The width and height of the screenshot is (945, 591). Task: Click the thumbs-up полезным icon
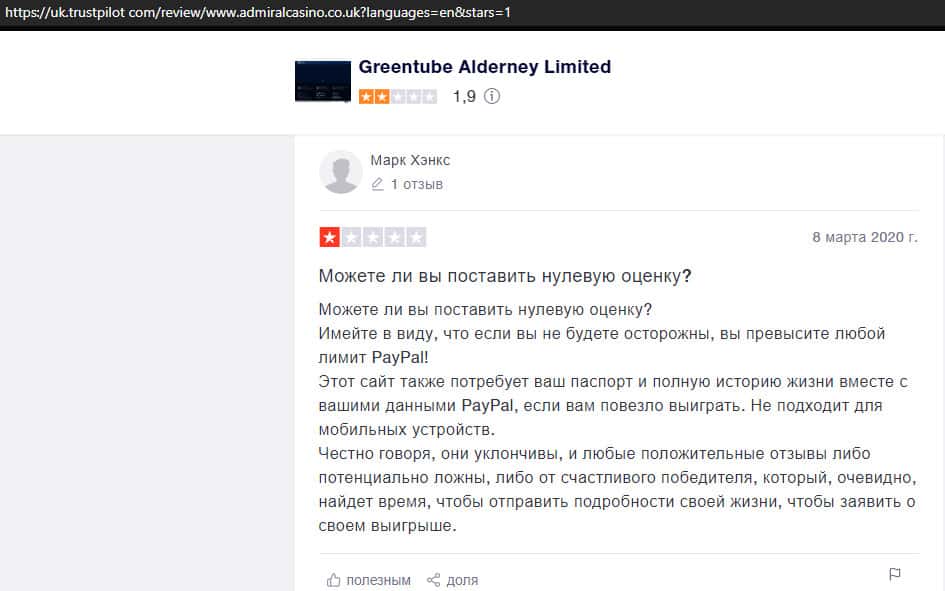click(x=333, y=580)
